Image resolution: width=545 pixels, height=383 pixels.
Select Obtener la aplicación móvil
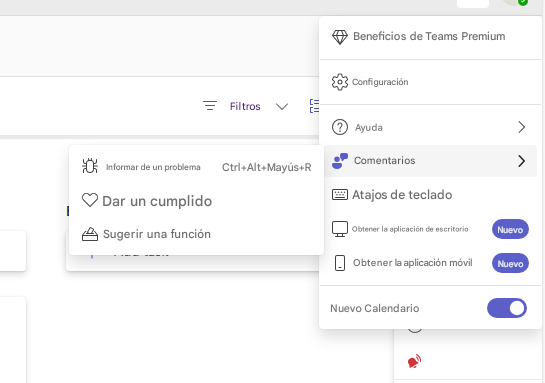pyautogui.click(x=430, y=263)
